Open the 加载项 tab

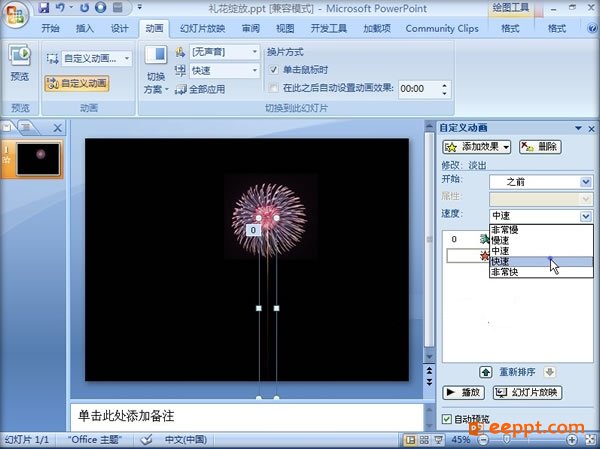[377, 28]
